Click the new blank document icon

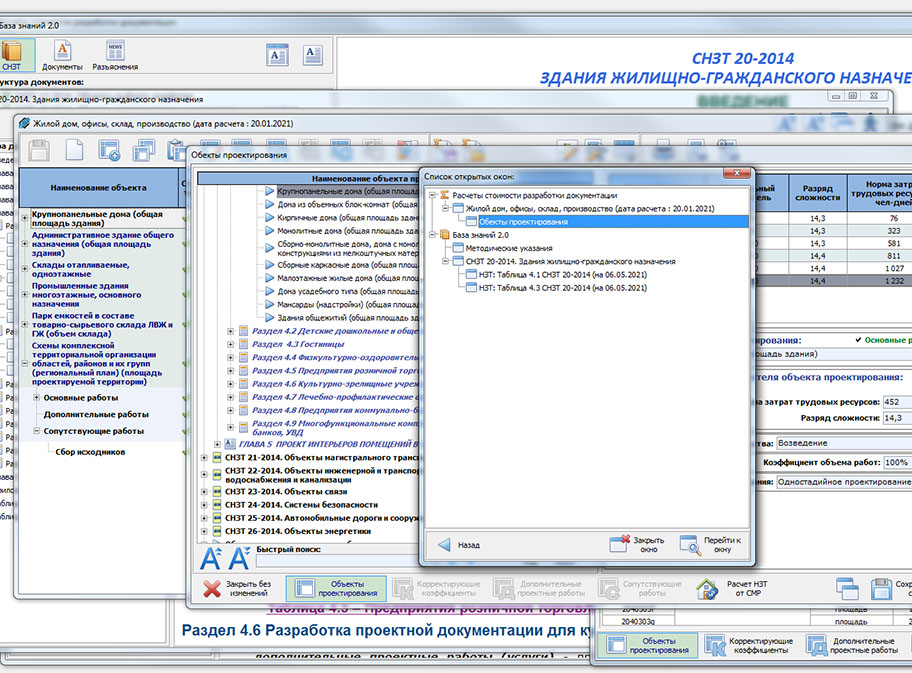click(74, 150)
